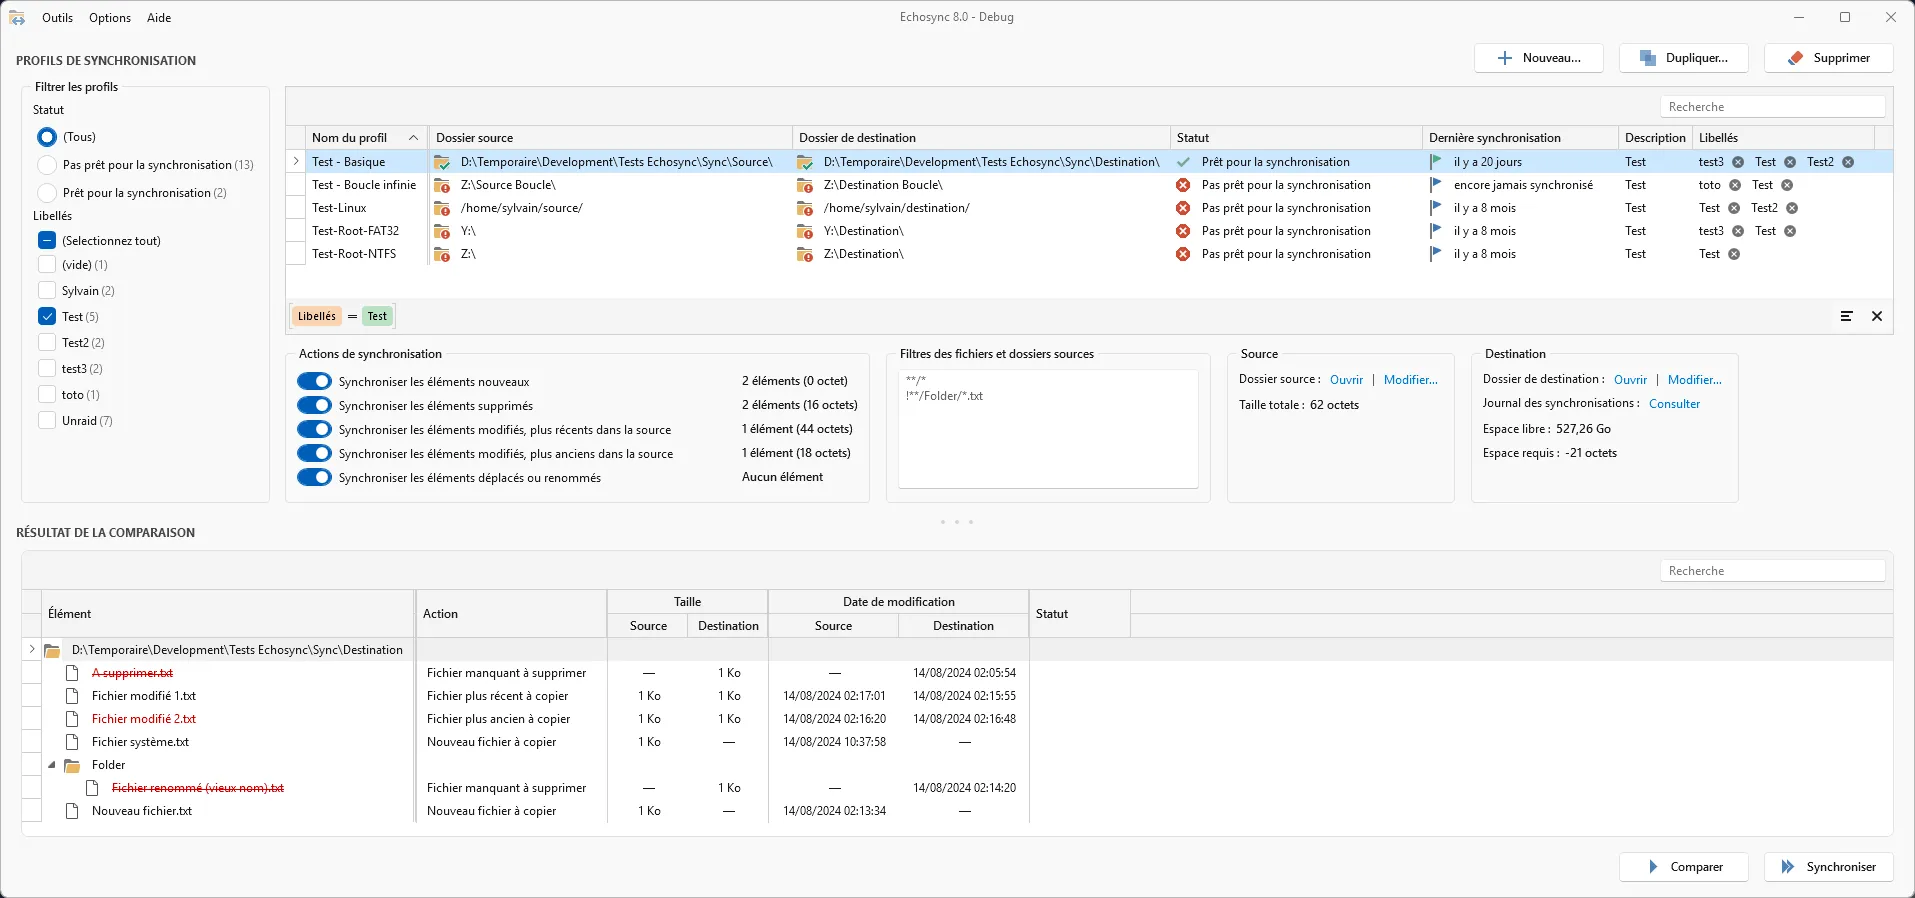Click the Supprimer button
1915x898 pixels.
click(1829, 58)
